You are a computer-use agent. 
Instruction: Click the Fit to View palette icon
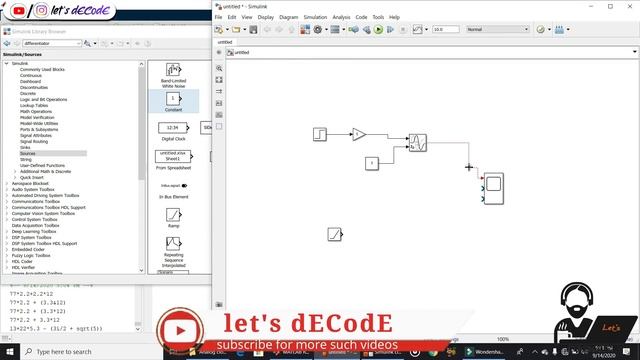coord(219,80)
